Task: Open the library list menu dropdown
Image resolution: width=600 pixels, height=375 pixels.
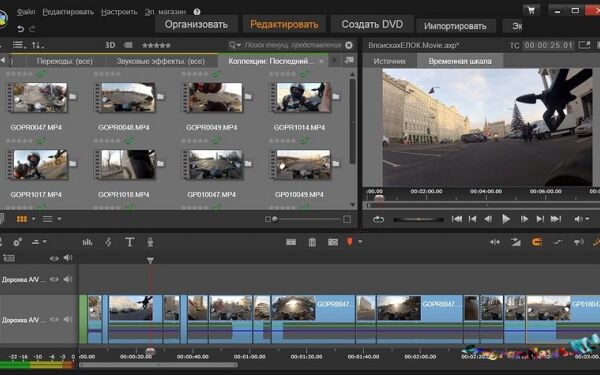Action: 19,45
